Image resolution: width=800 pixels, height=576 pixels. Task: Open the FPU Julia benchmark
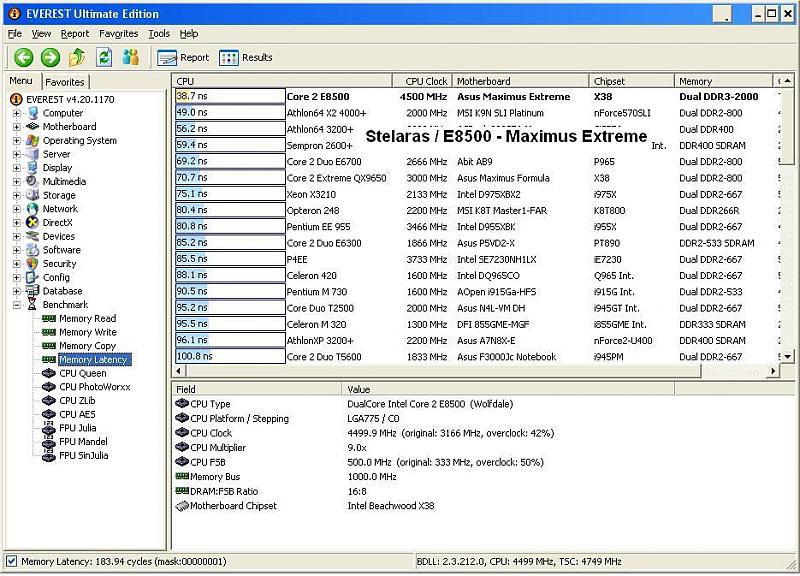pos(78,428)
